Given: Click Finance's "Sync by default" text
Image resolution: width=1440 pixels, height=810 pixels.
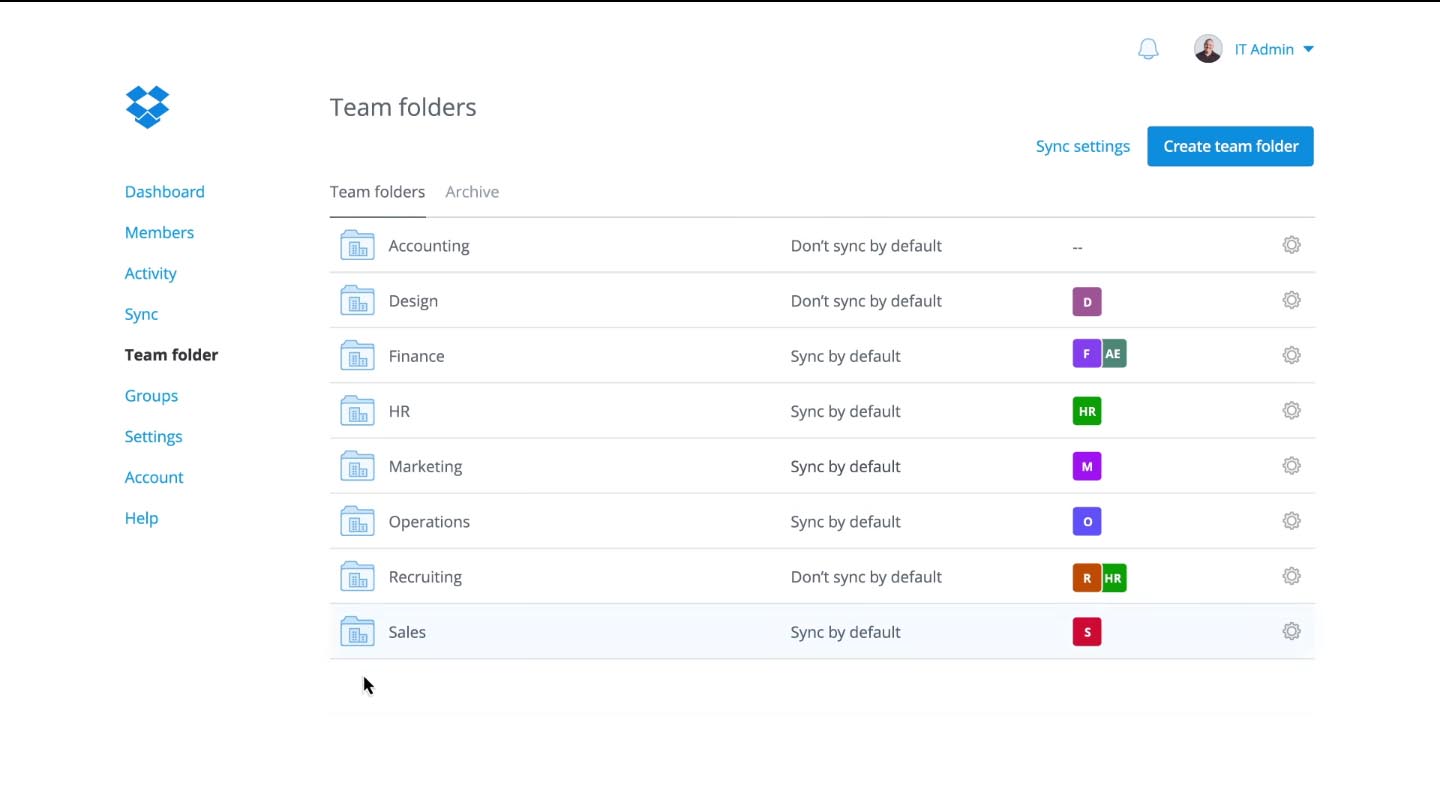Looking at the screenshot, I should [x=845, y=356].
